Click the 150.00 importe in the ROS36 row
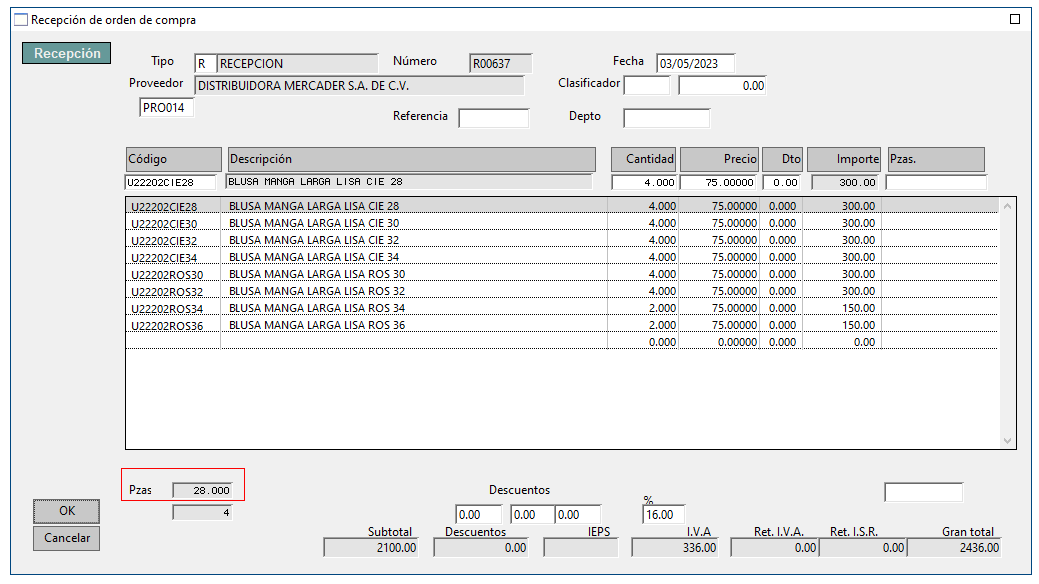1039x584 pixels. click(858, 325)
